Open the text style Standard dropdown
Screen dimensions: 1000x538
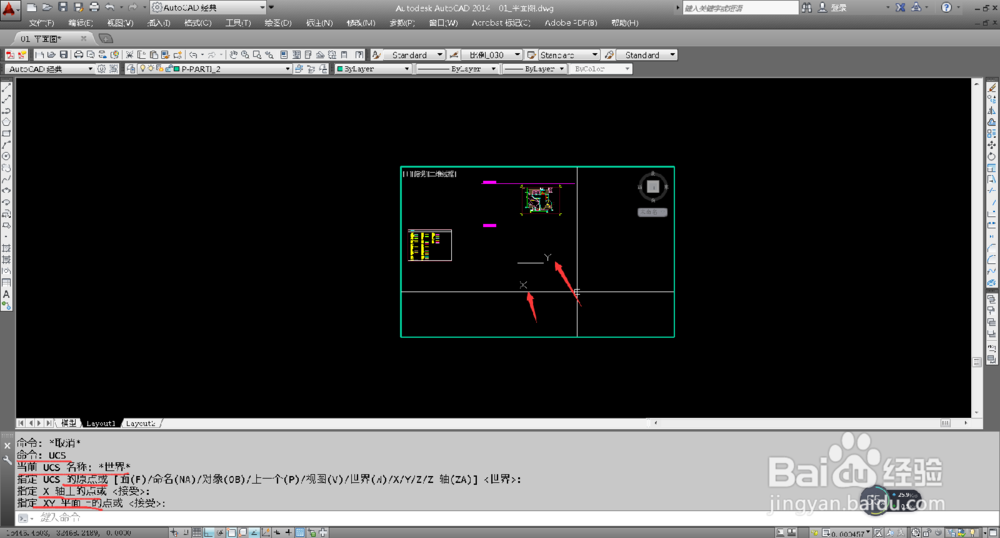[414, 55]
